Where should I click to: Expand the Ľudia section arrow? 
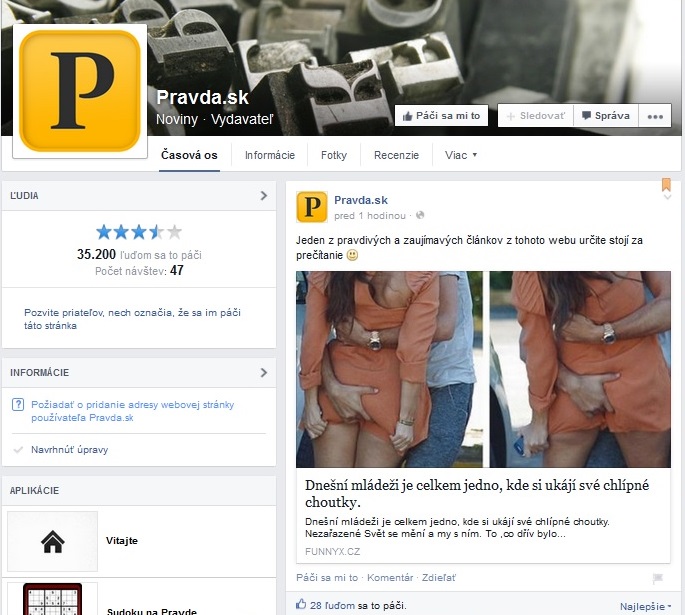(263, 196)
